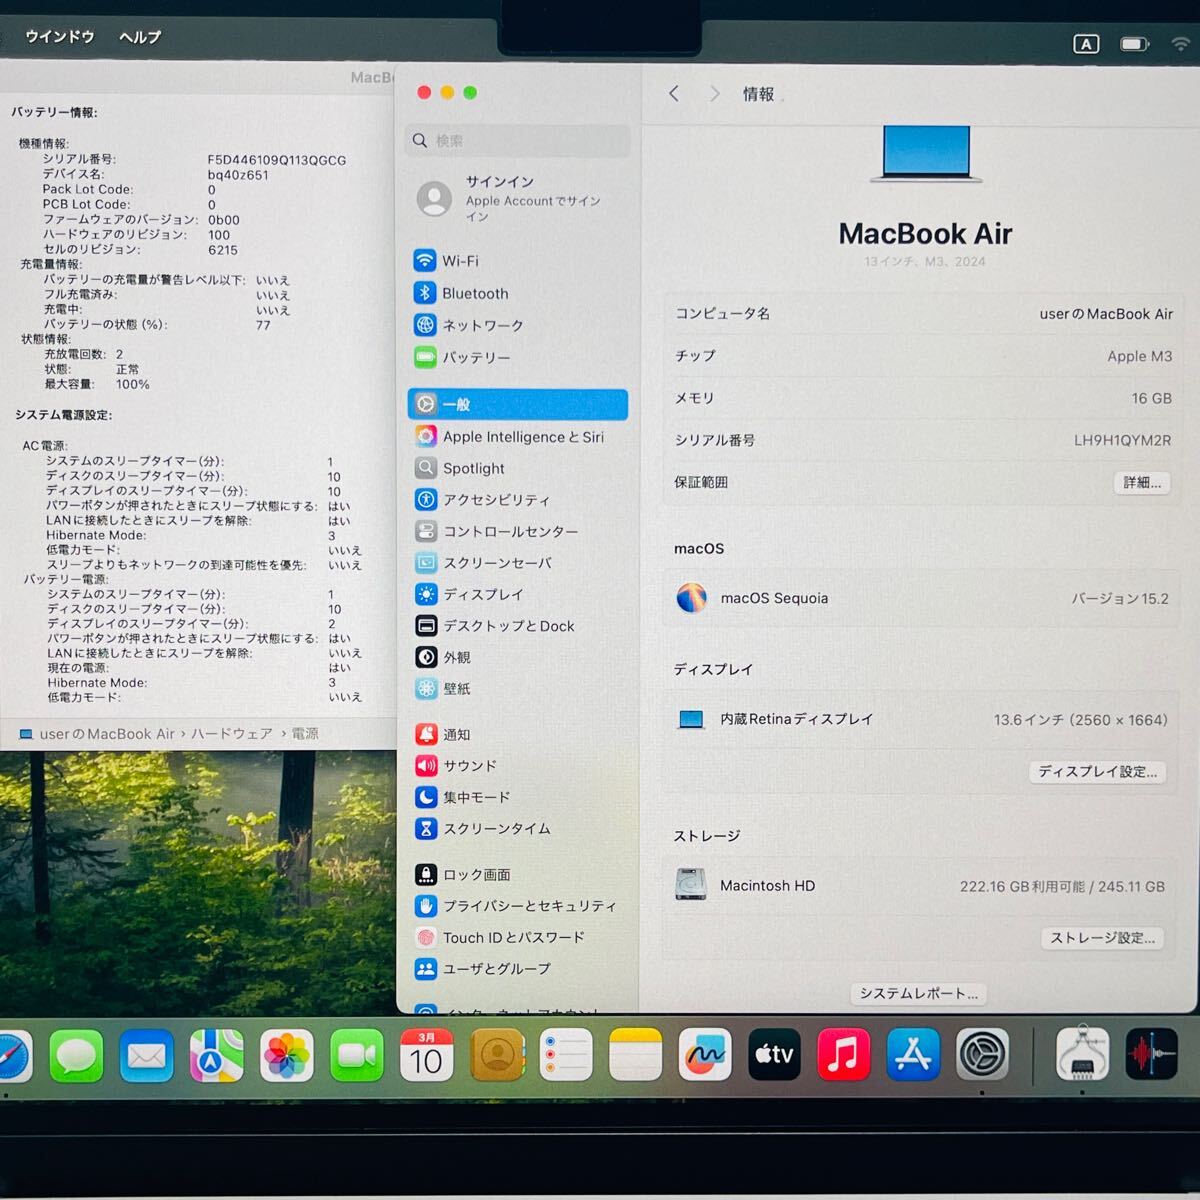Launch FaceTime from the Dock
Image resolution: width=1200 pixels, height=1200 pixels.
click(x=357, y=1055)
